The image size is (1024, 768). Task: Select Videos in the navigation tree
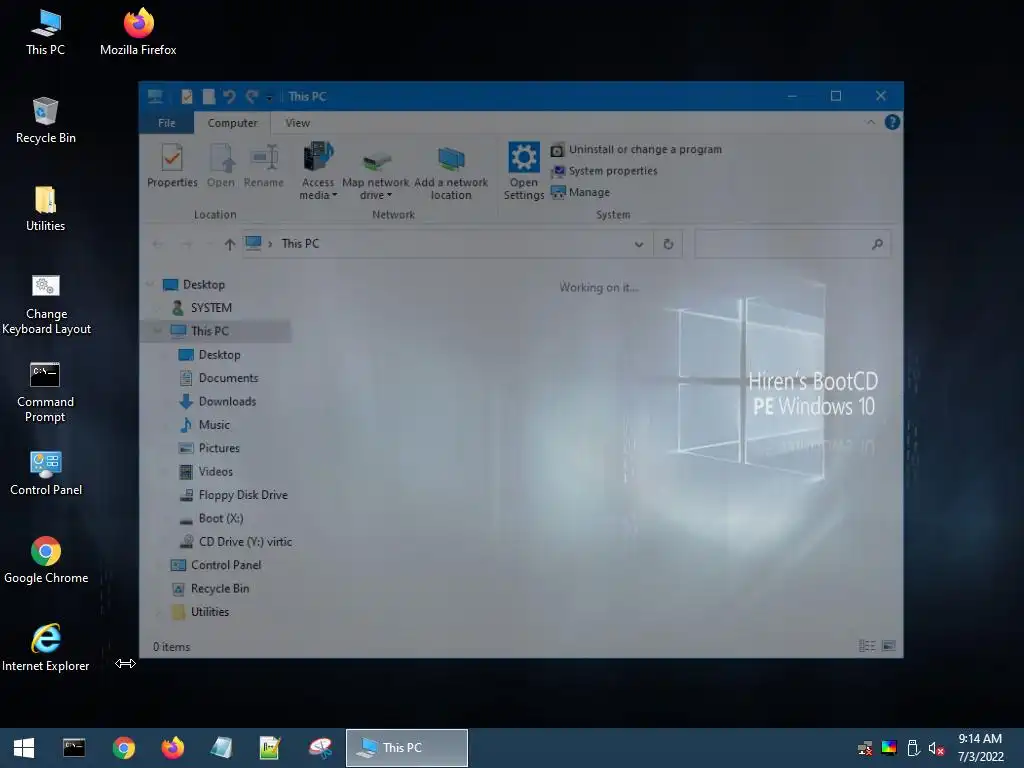pyautogui.click(x=215, y=472)
